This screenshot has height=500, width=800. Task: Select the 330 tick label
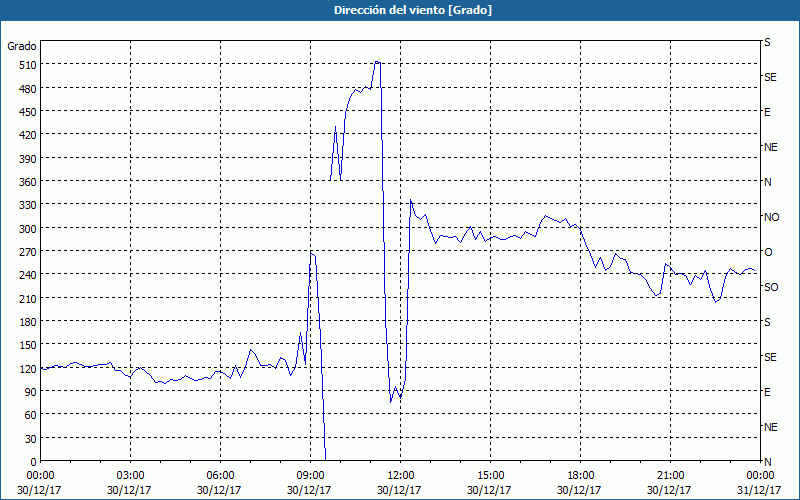click(27, 205)
